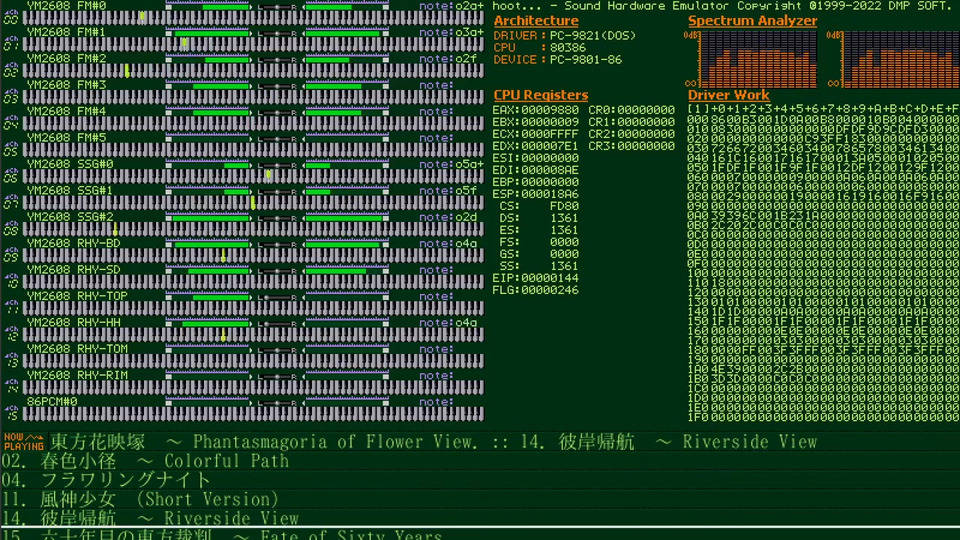Adjust the L-R pan slider for 86PCM#0
Viewport: 960px width, 540px height.
point(277,402)
